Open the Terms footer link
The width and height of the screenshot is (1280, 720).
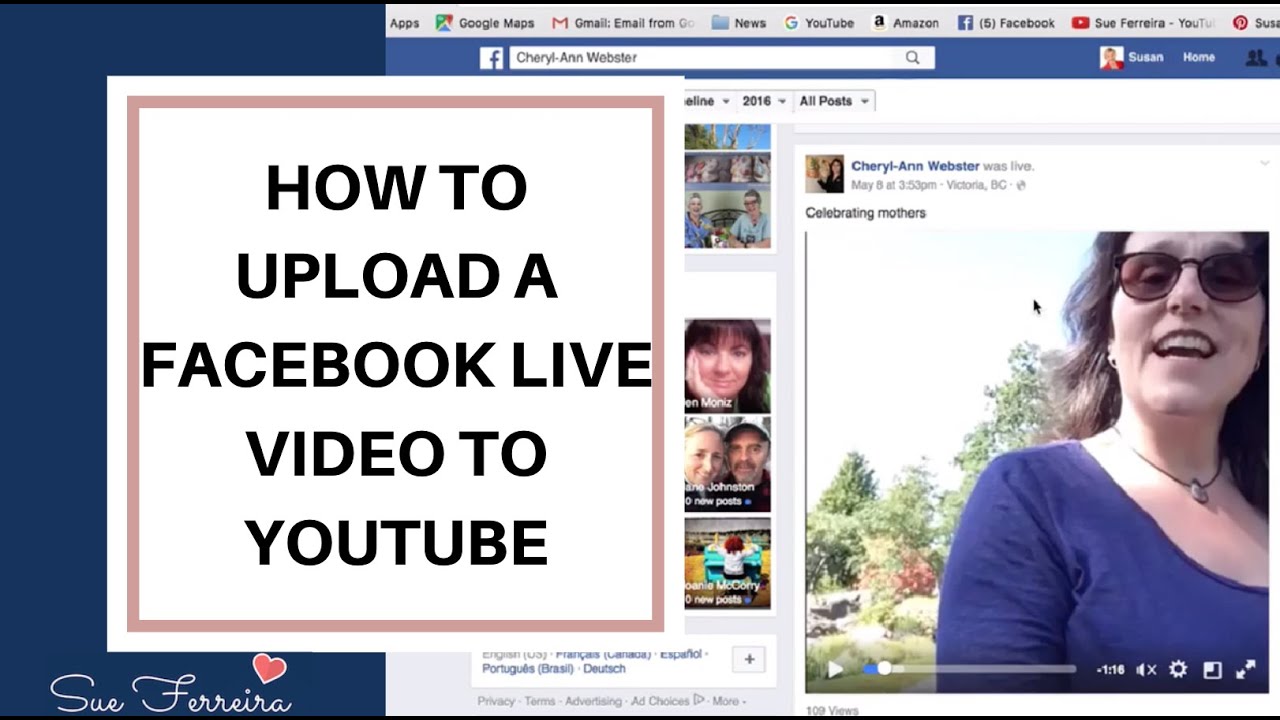tap(540, 701)
